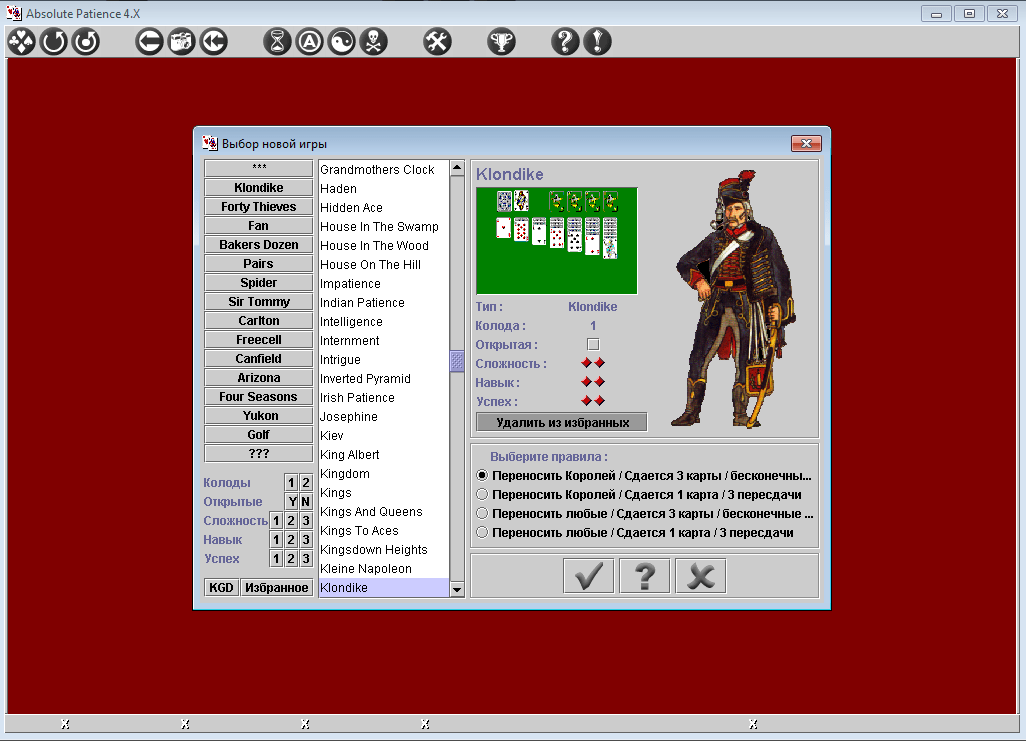Click the Удалить из избранных button
1026x741 pixels.
click(562, 422)
